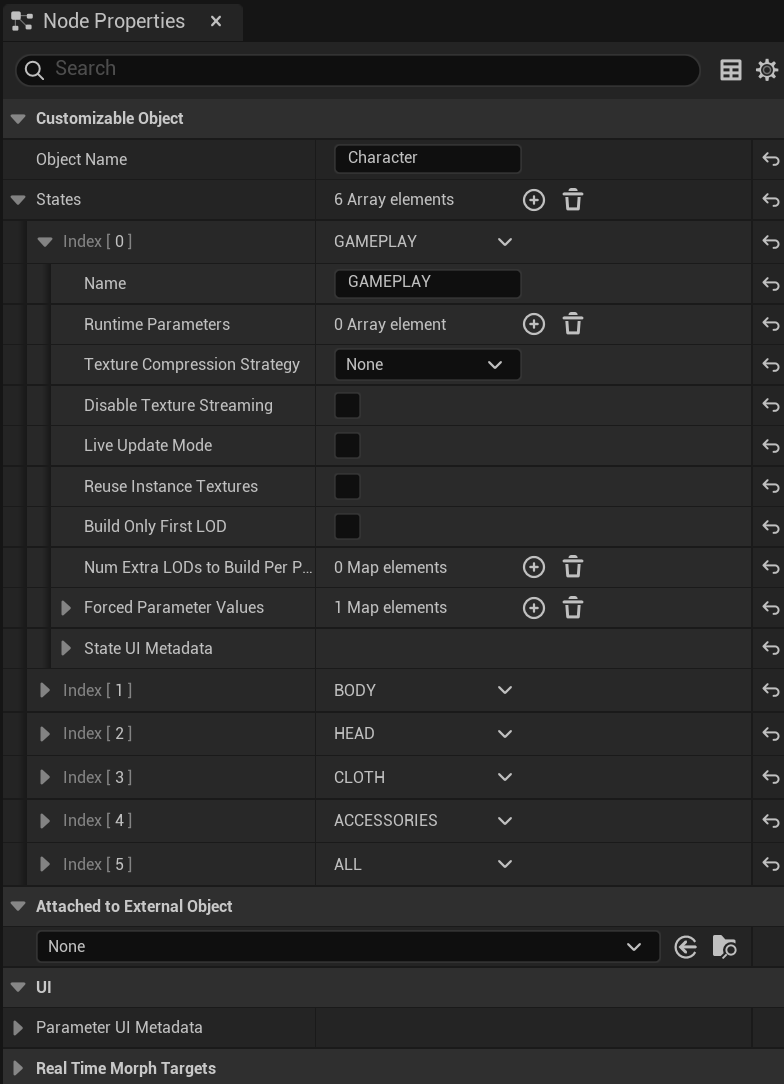Click the Search properties field

coord(358,69)
